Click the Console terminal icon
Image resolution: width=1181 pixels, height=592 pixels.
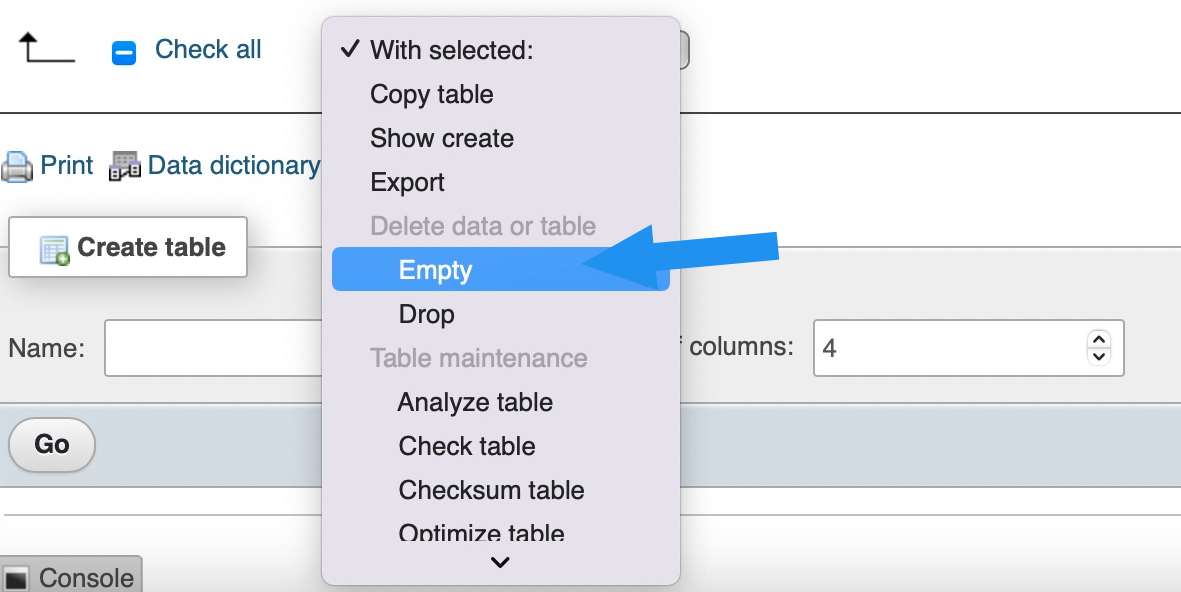pos(16,578)
